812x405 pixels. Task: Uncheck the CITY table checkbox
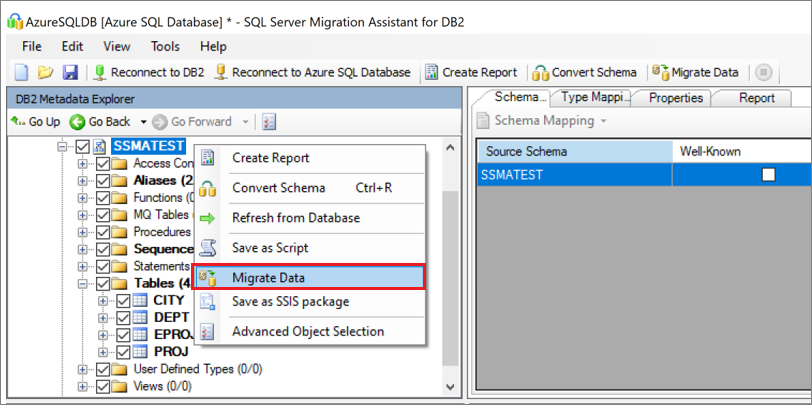(123, 300)
